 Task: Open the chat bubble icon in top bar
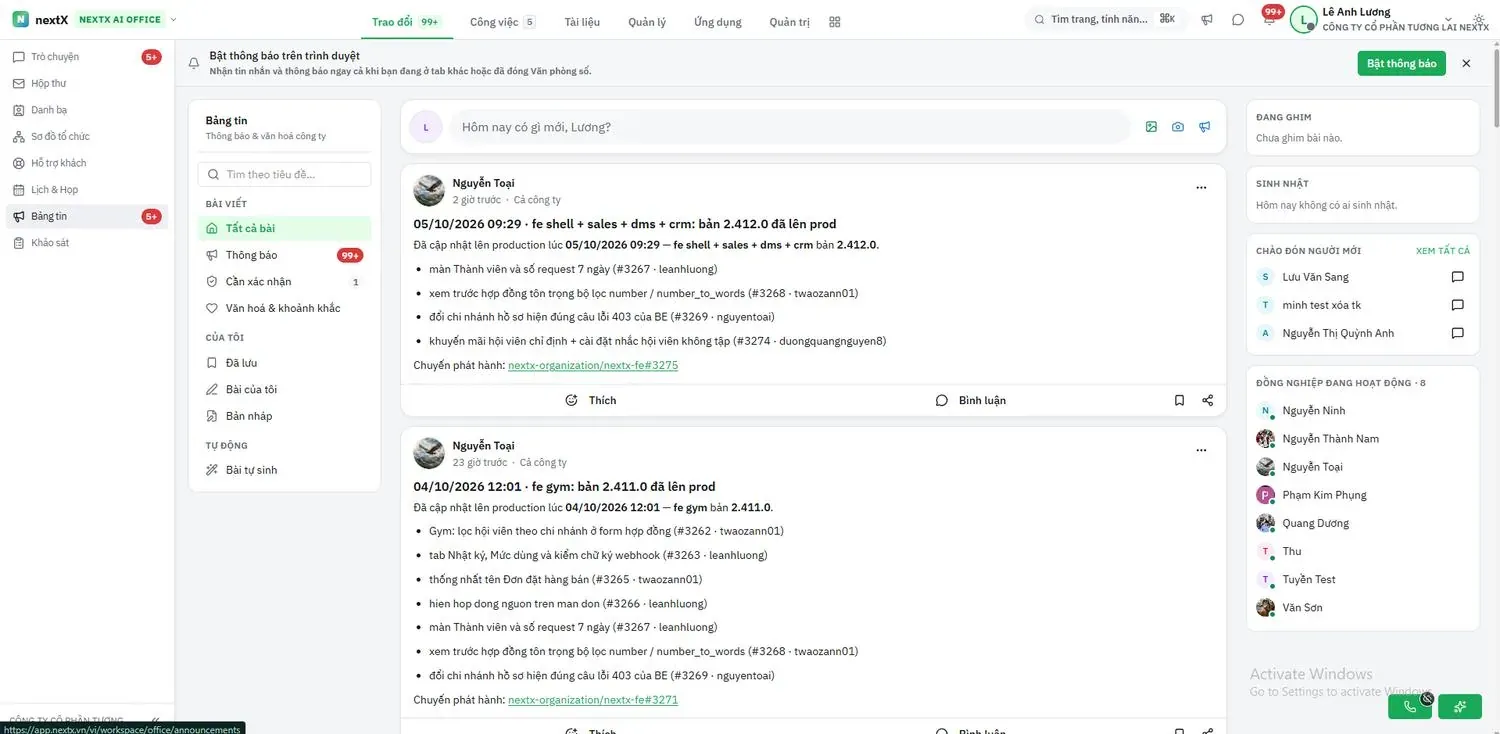(1238, 19)
